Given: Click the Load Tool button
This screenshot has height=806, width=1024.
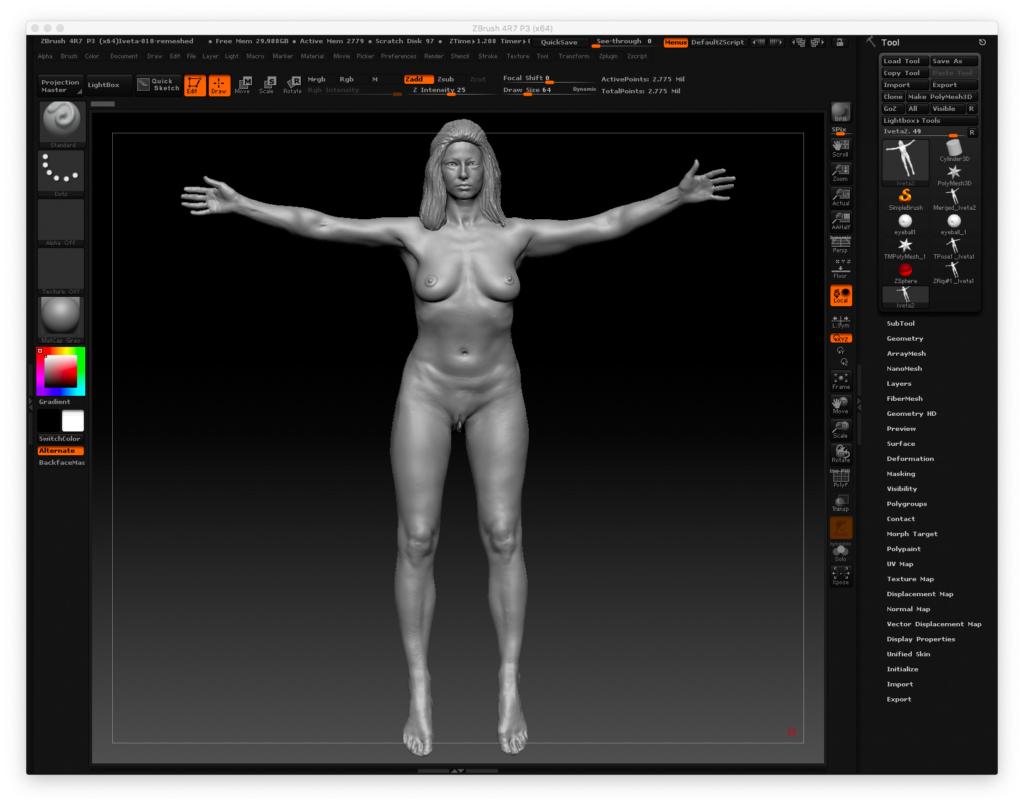Looking at the screenshot, I should point(904,61).
